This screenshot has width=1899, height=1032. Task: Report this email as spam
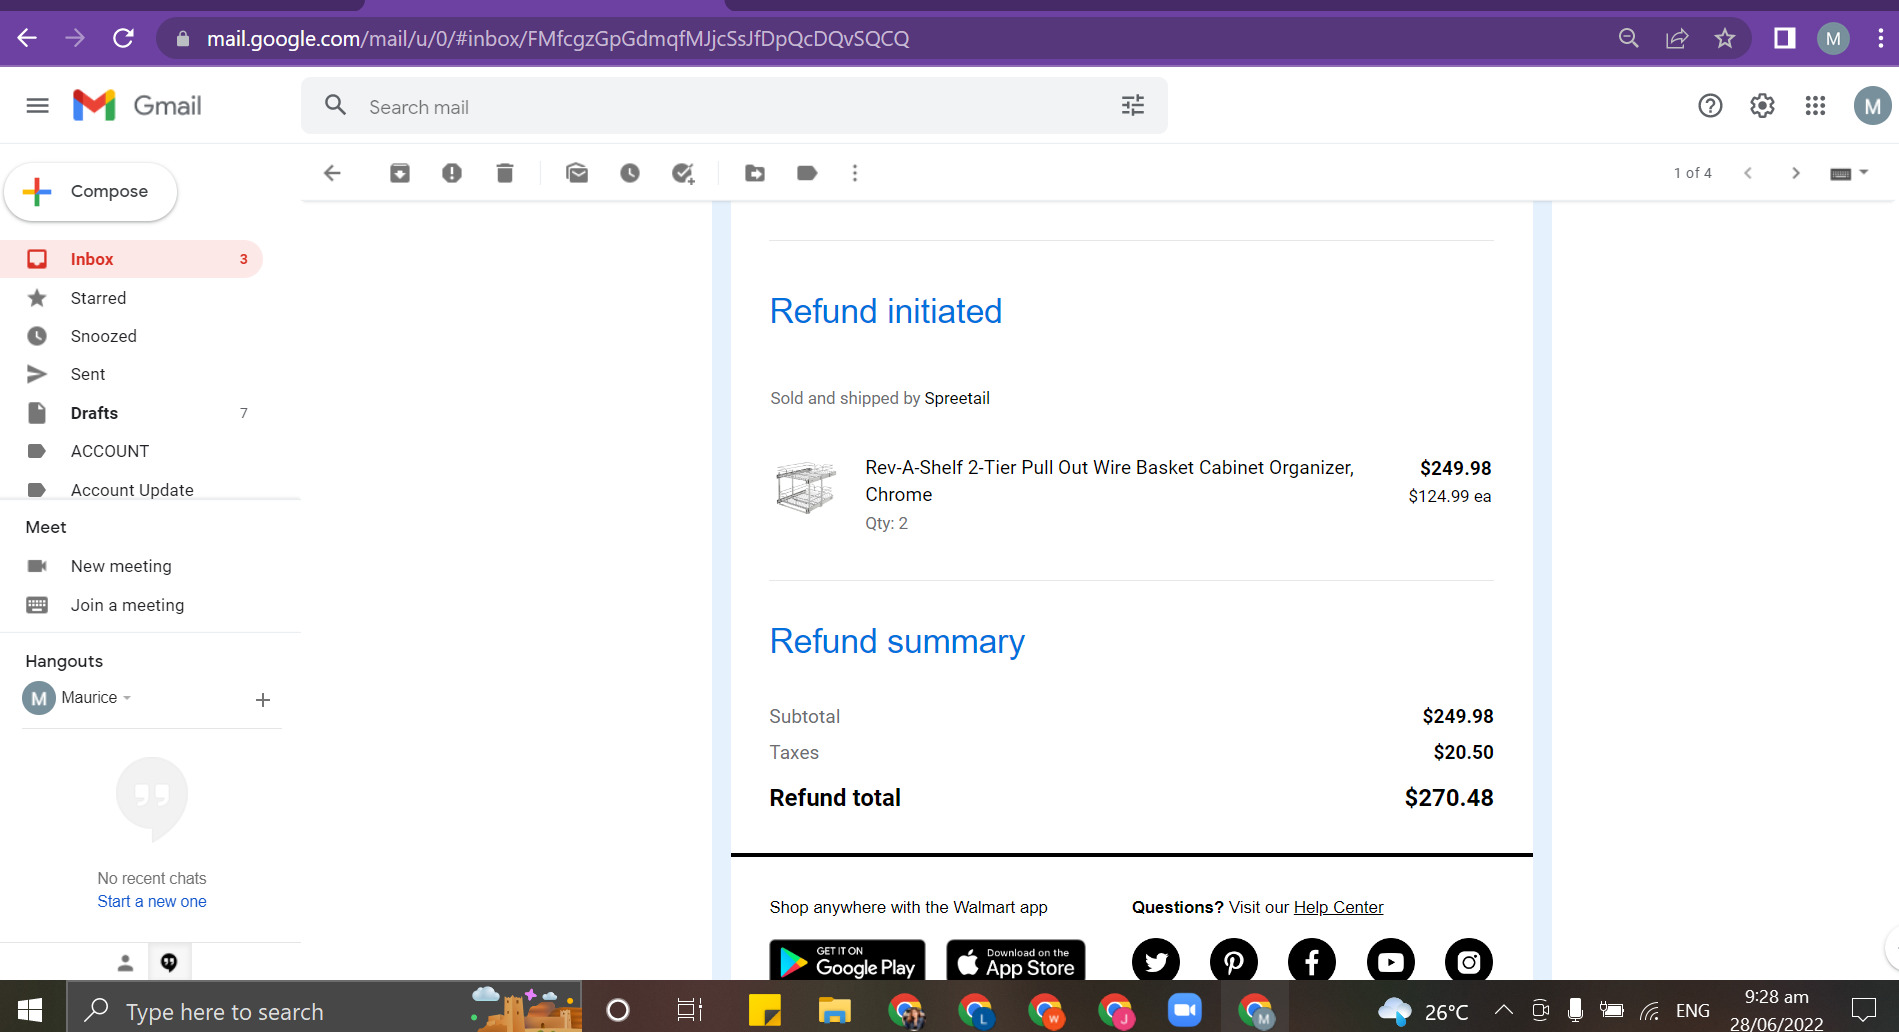tap(452, 173)
